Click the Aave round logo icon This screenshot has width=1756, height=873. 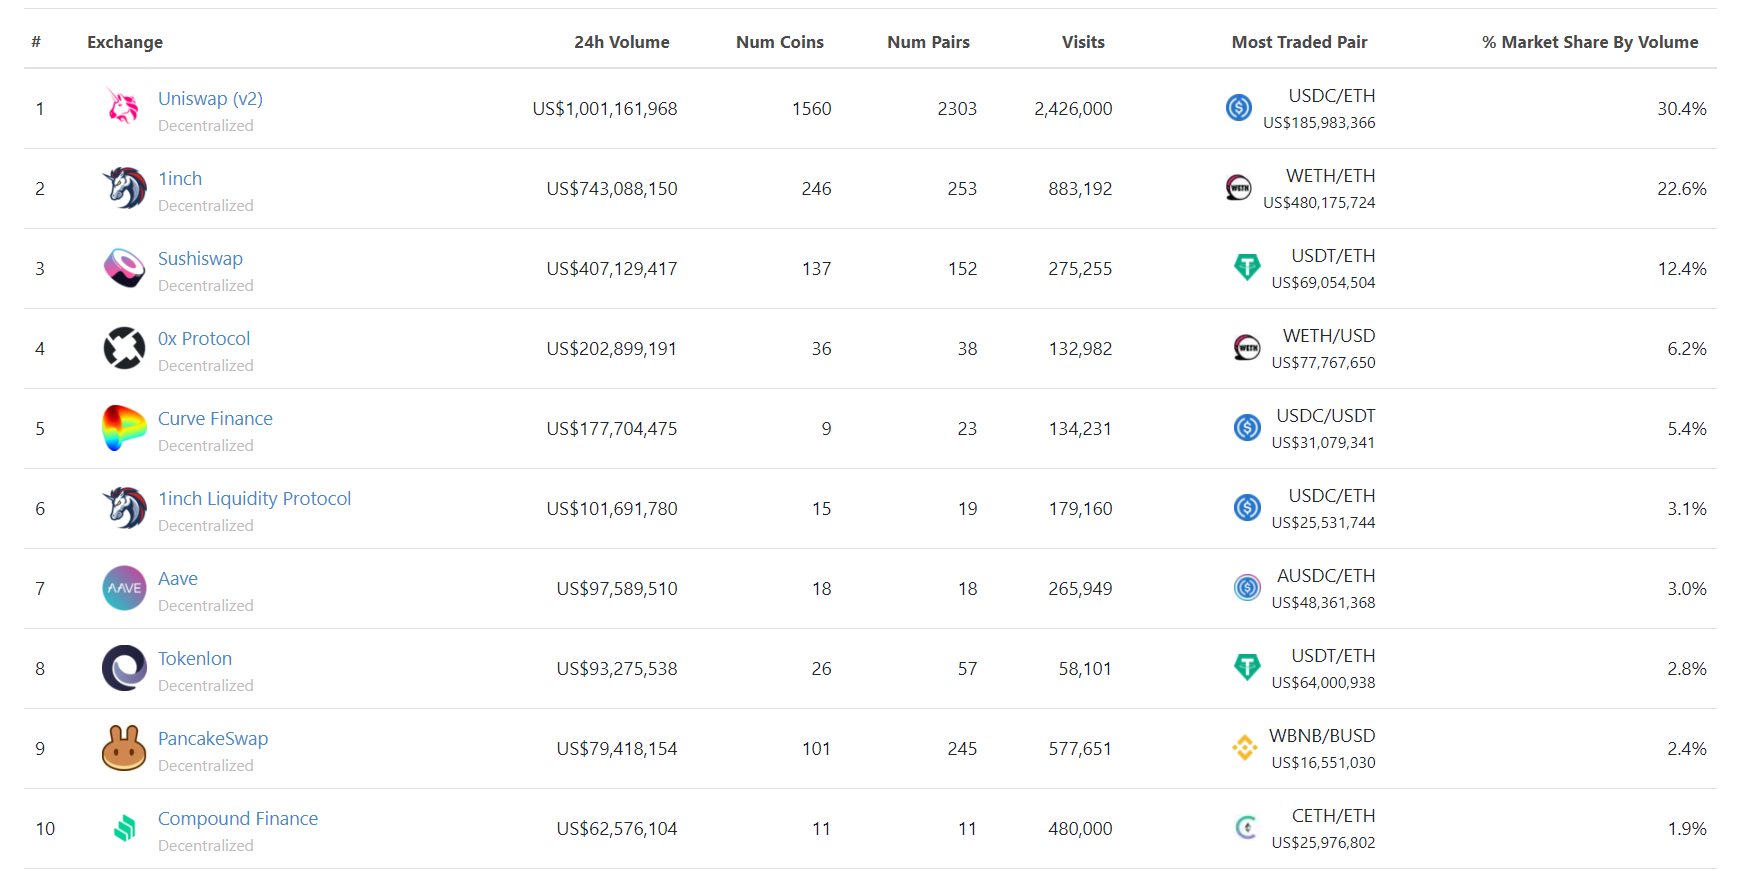pyautogui.click(x=124, y=588)
